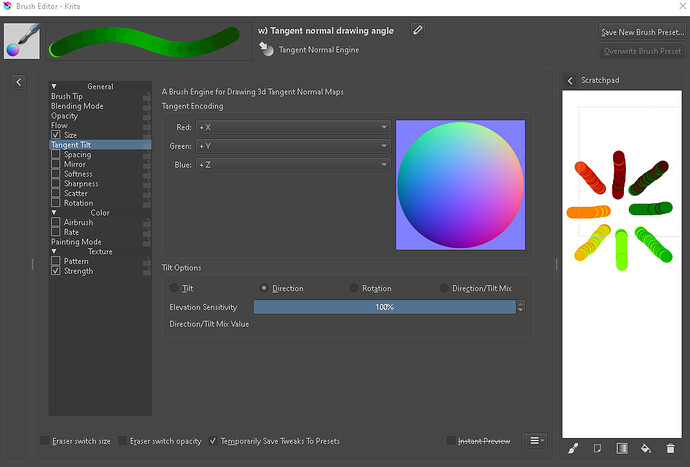This screenshot has height=467, width=690.
Task: Fill scratchpad area with current preset icon
Action: pyautogui.click(x=597, y=448)
